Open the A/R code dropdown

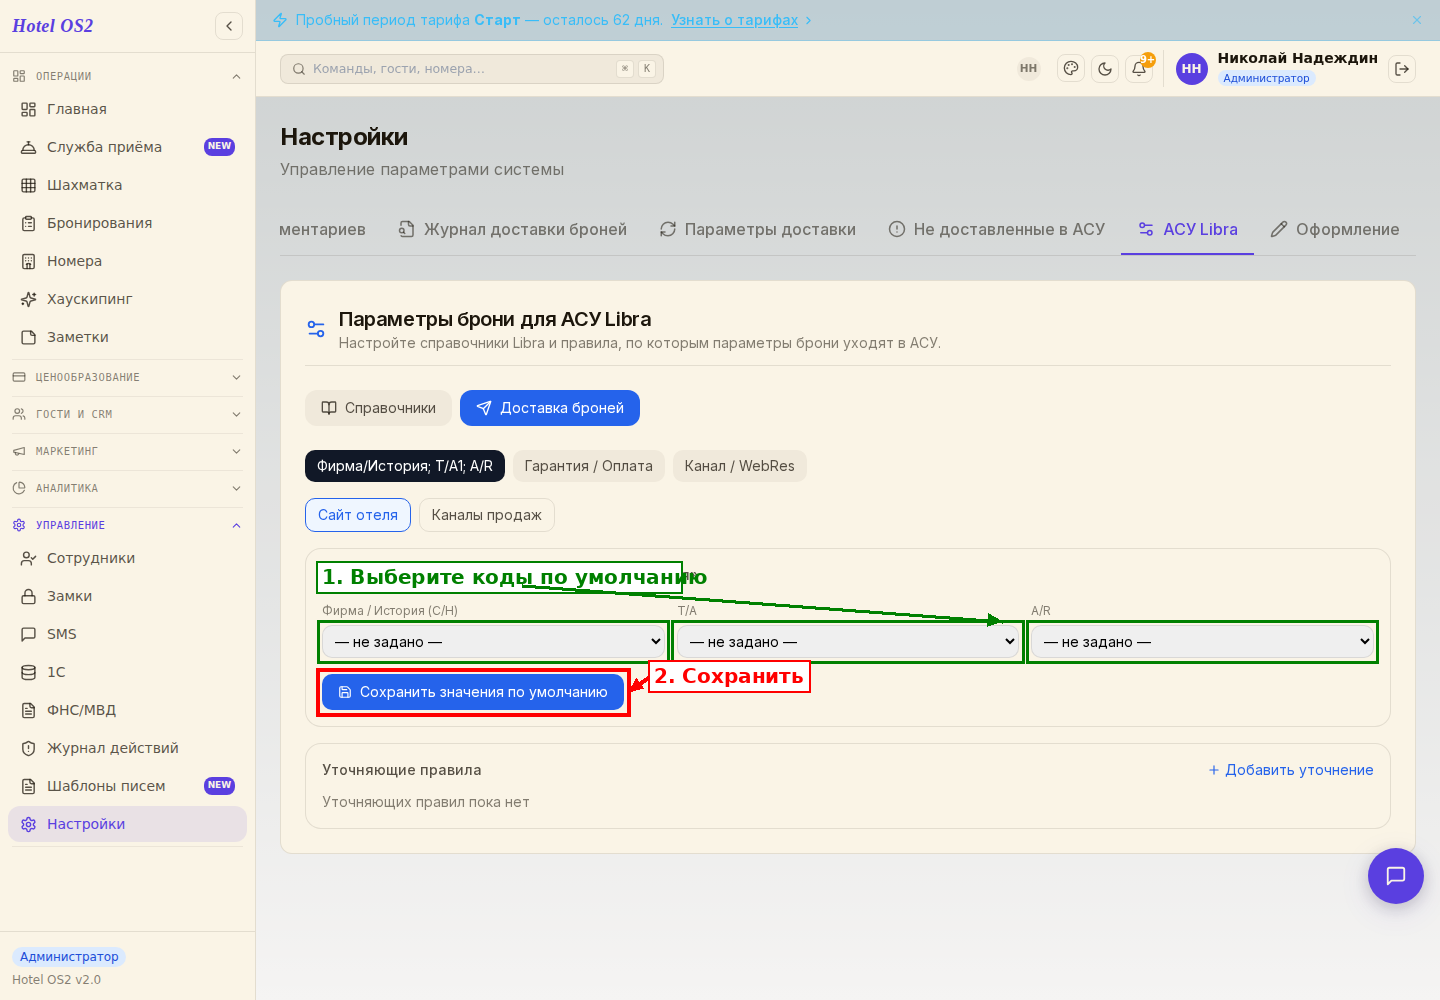click(1203, 642)
